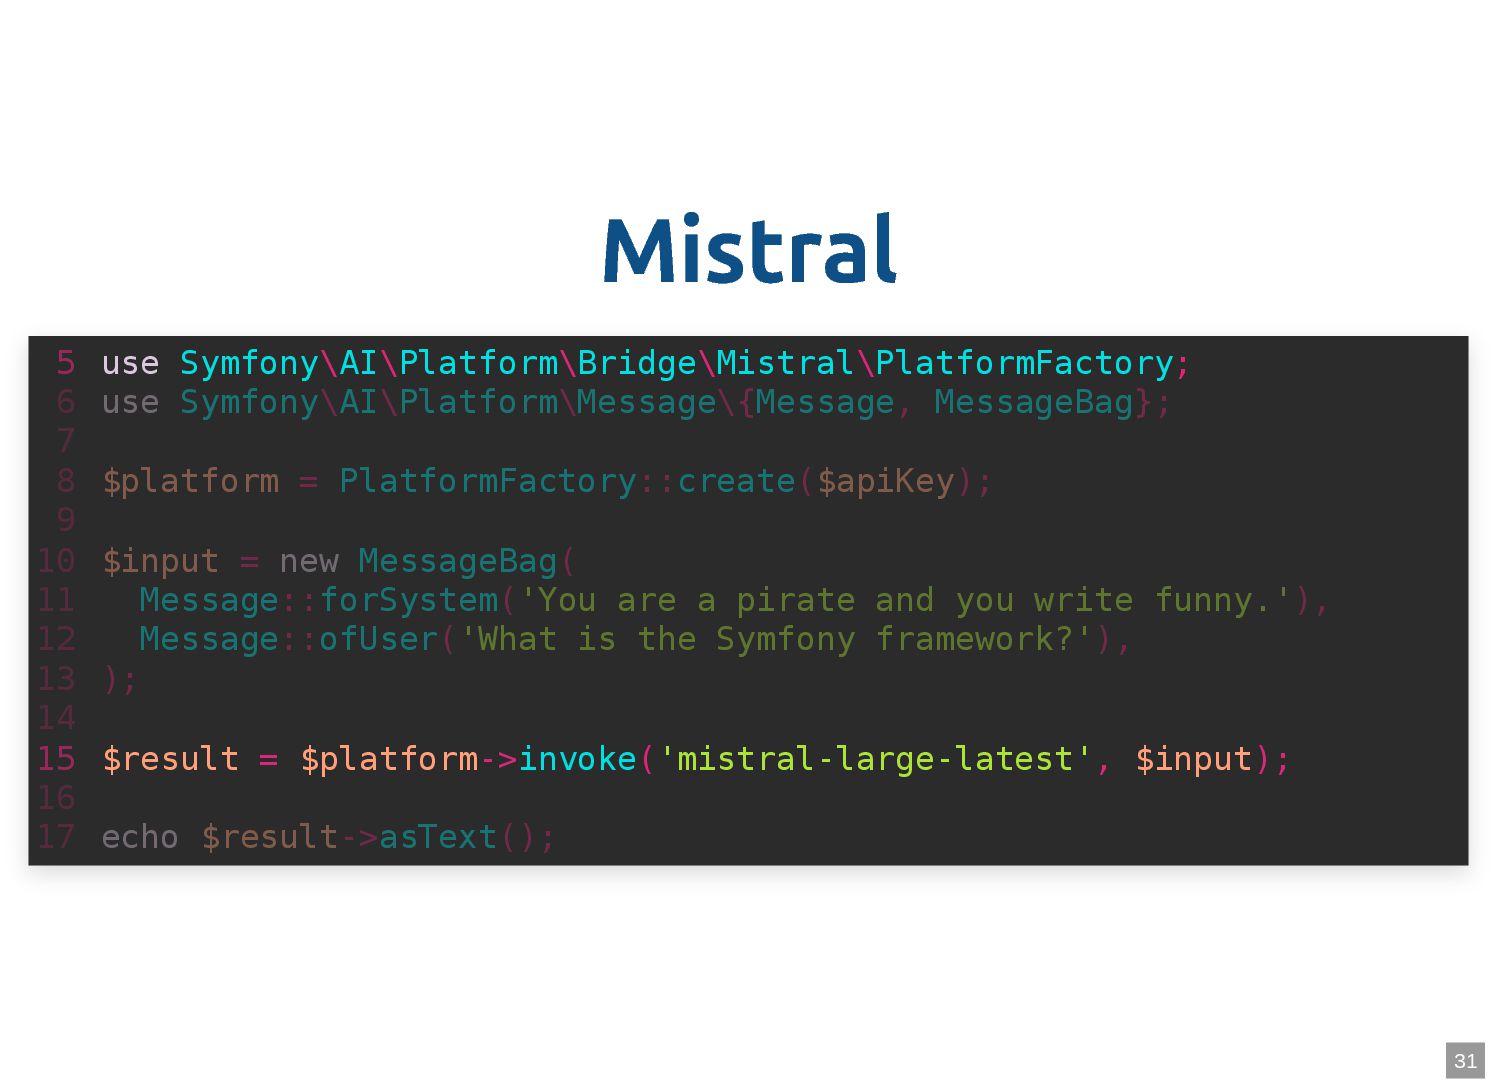Click the 'mistral-large-latest' model string
Viewport: 1498px width, 1092px height.
pyautogui.click(x=875, y=759)
